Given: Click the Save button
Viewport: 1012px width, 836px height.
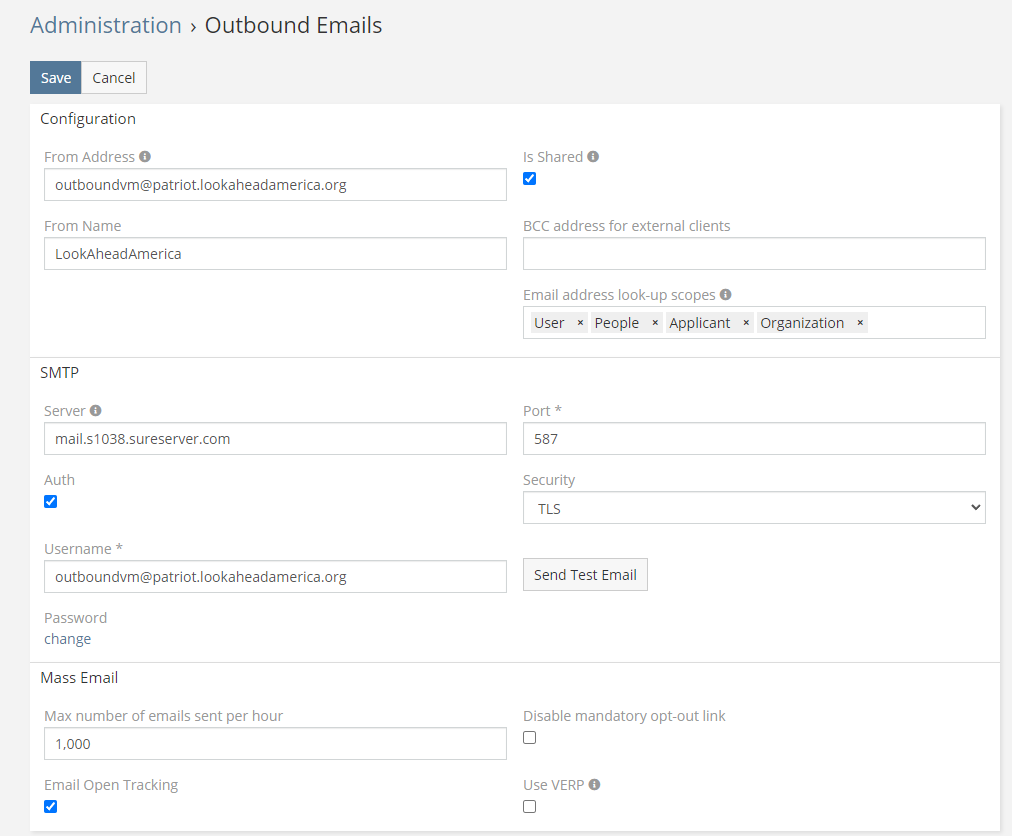Looking at the screenshot, I should click(56, 78).
